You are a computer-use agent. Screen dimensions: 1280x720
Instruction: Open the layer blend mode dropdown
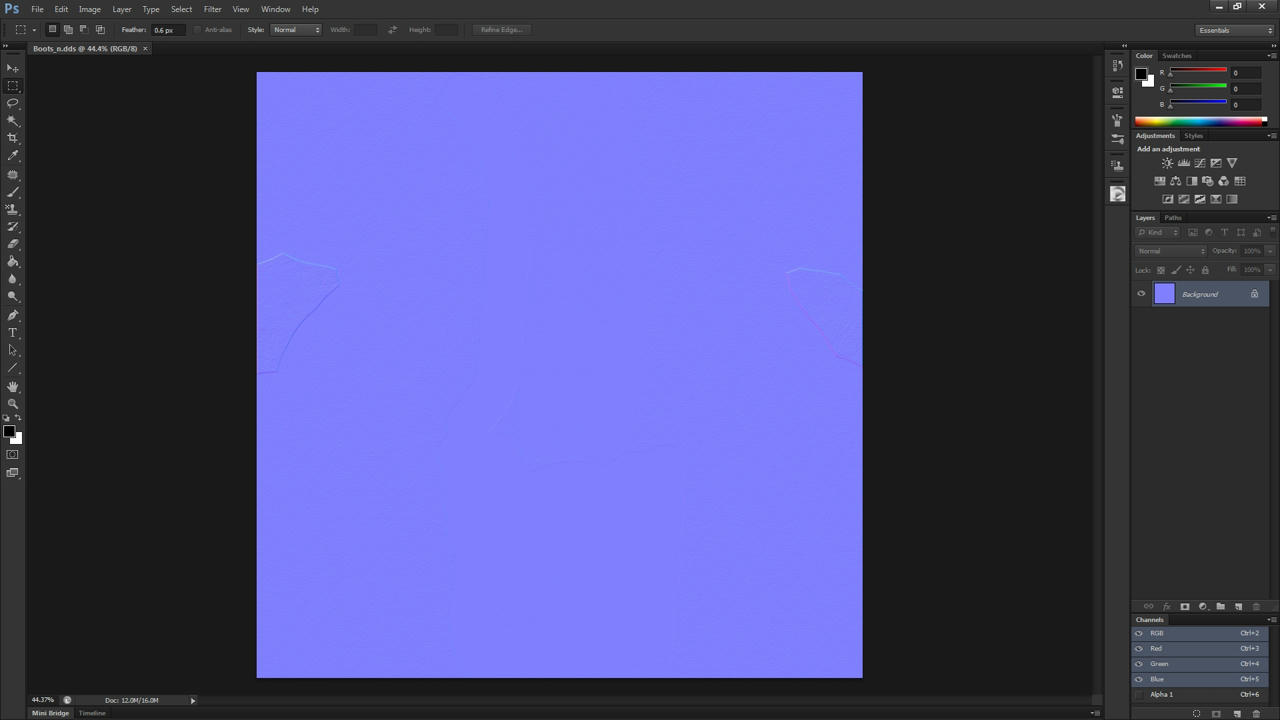tap(1170, 251)
